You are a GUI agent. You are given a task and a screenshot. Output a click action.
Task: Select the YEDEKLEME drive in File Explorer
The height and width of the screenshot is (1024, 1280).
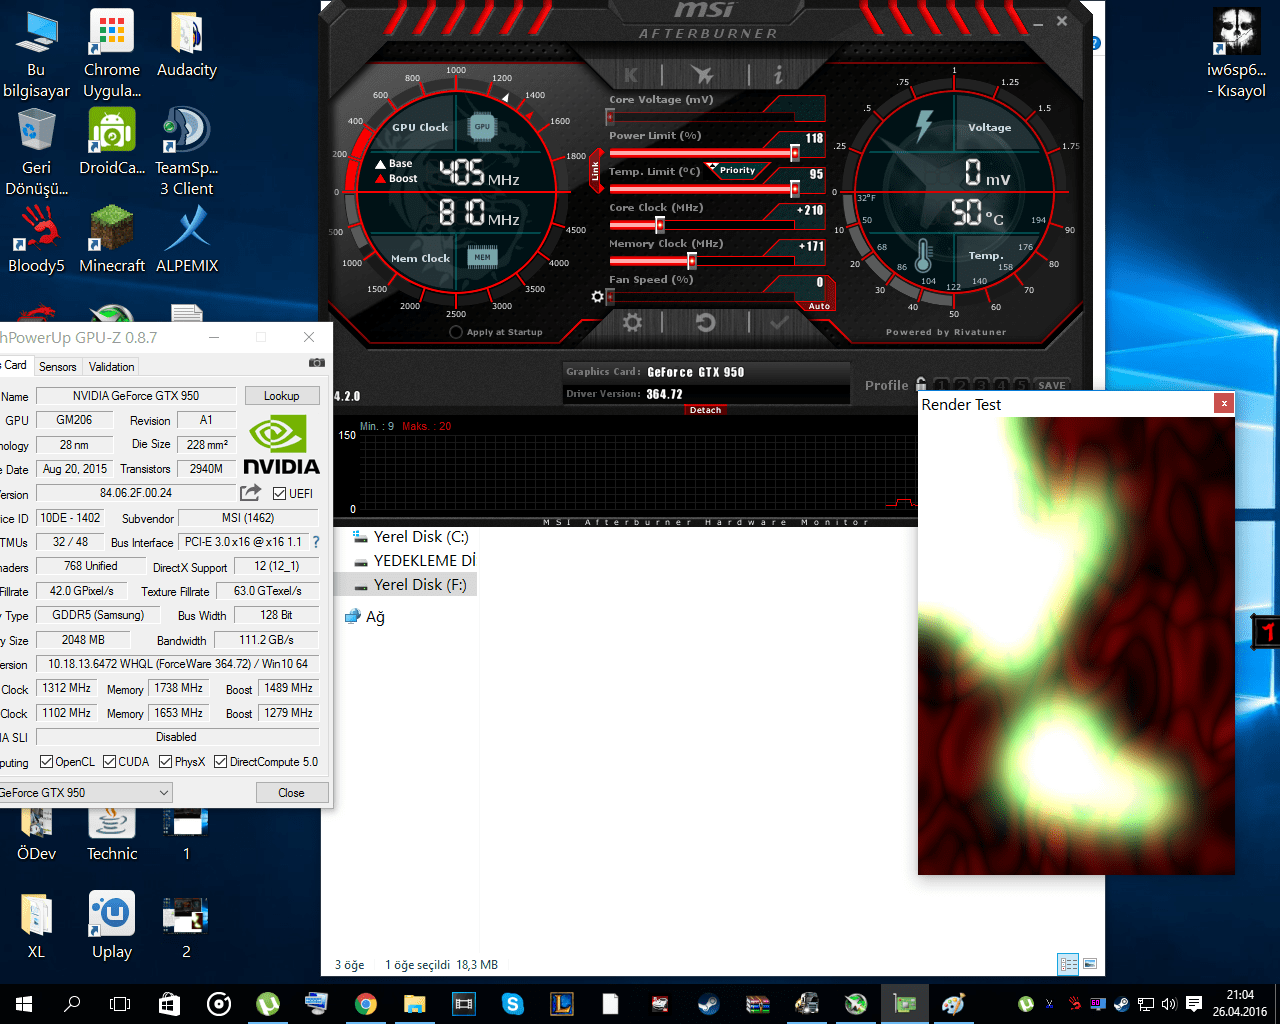414,561
